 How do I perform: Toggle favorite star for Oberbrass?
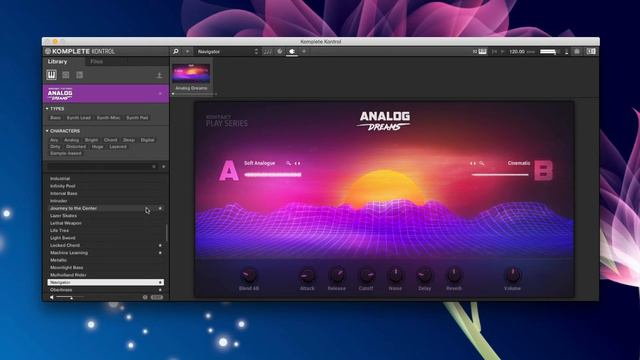point(160,290)
